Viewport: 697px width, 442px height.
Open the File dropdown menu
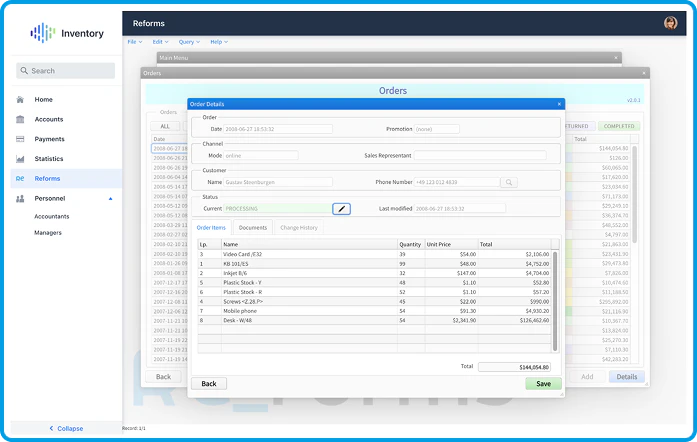coord(134,42)
